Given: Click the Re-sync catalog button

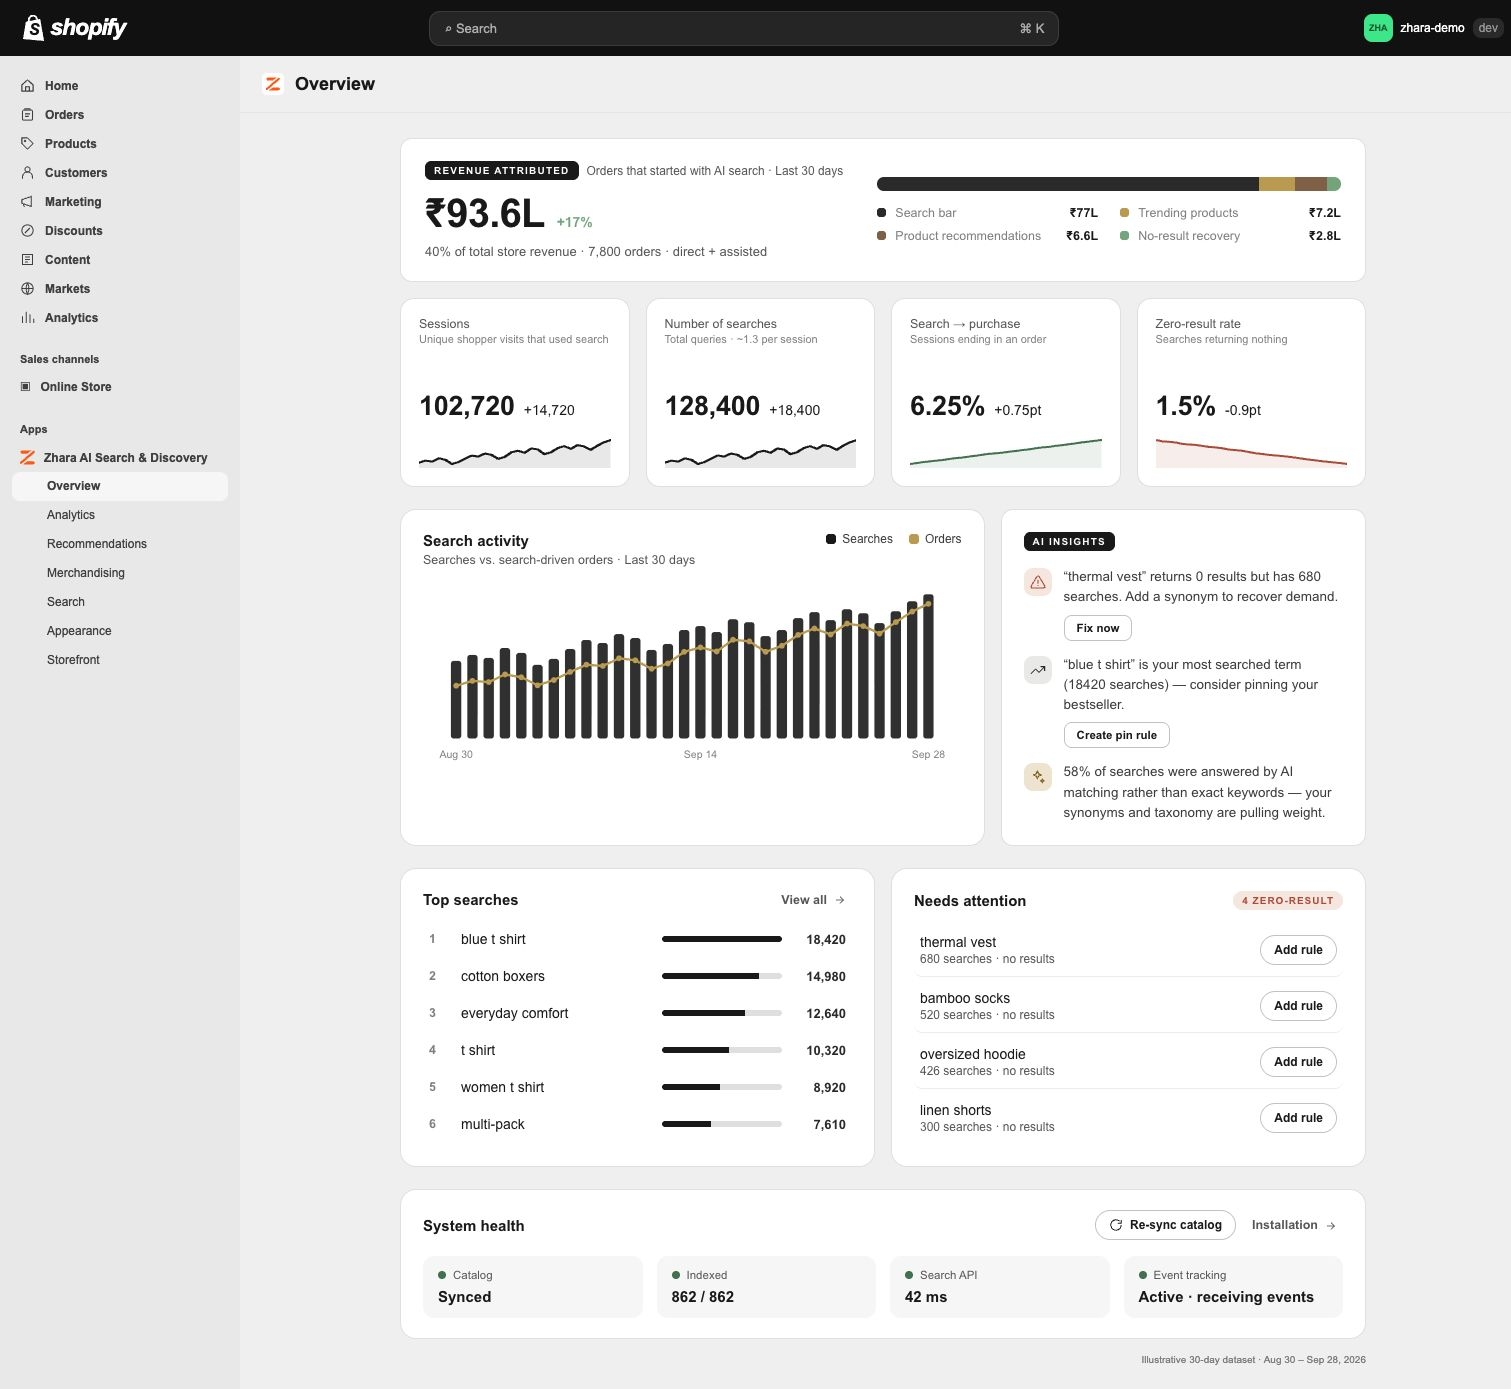Looking at the screenshot, I should pos(1165,1225).
